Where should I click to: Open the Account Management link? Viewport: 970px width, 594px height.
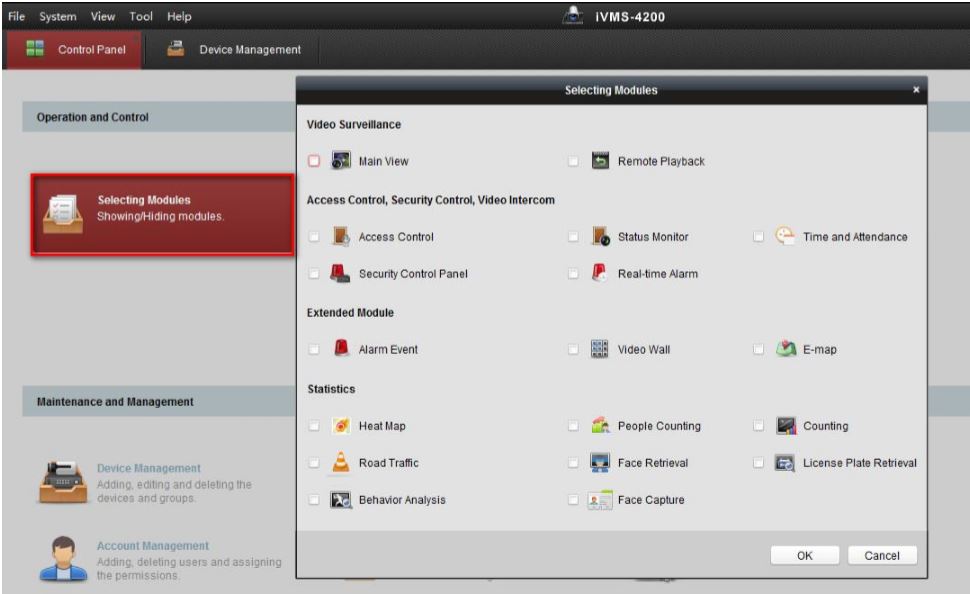(153, 546)
